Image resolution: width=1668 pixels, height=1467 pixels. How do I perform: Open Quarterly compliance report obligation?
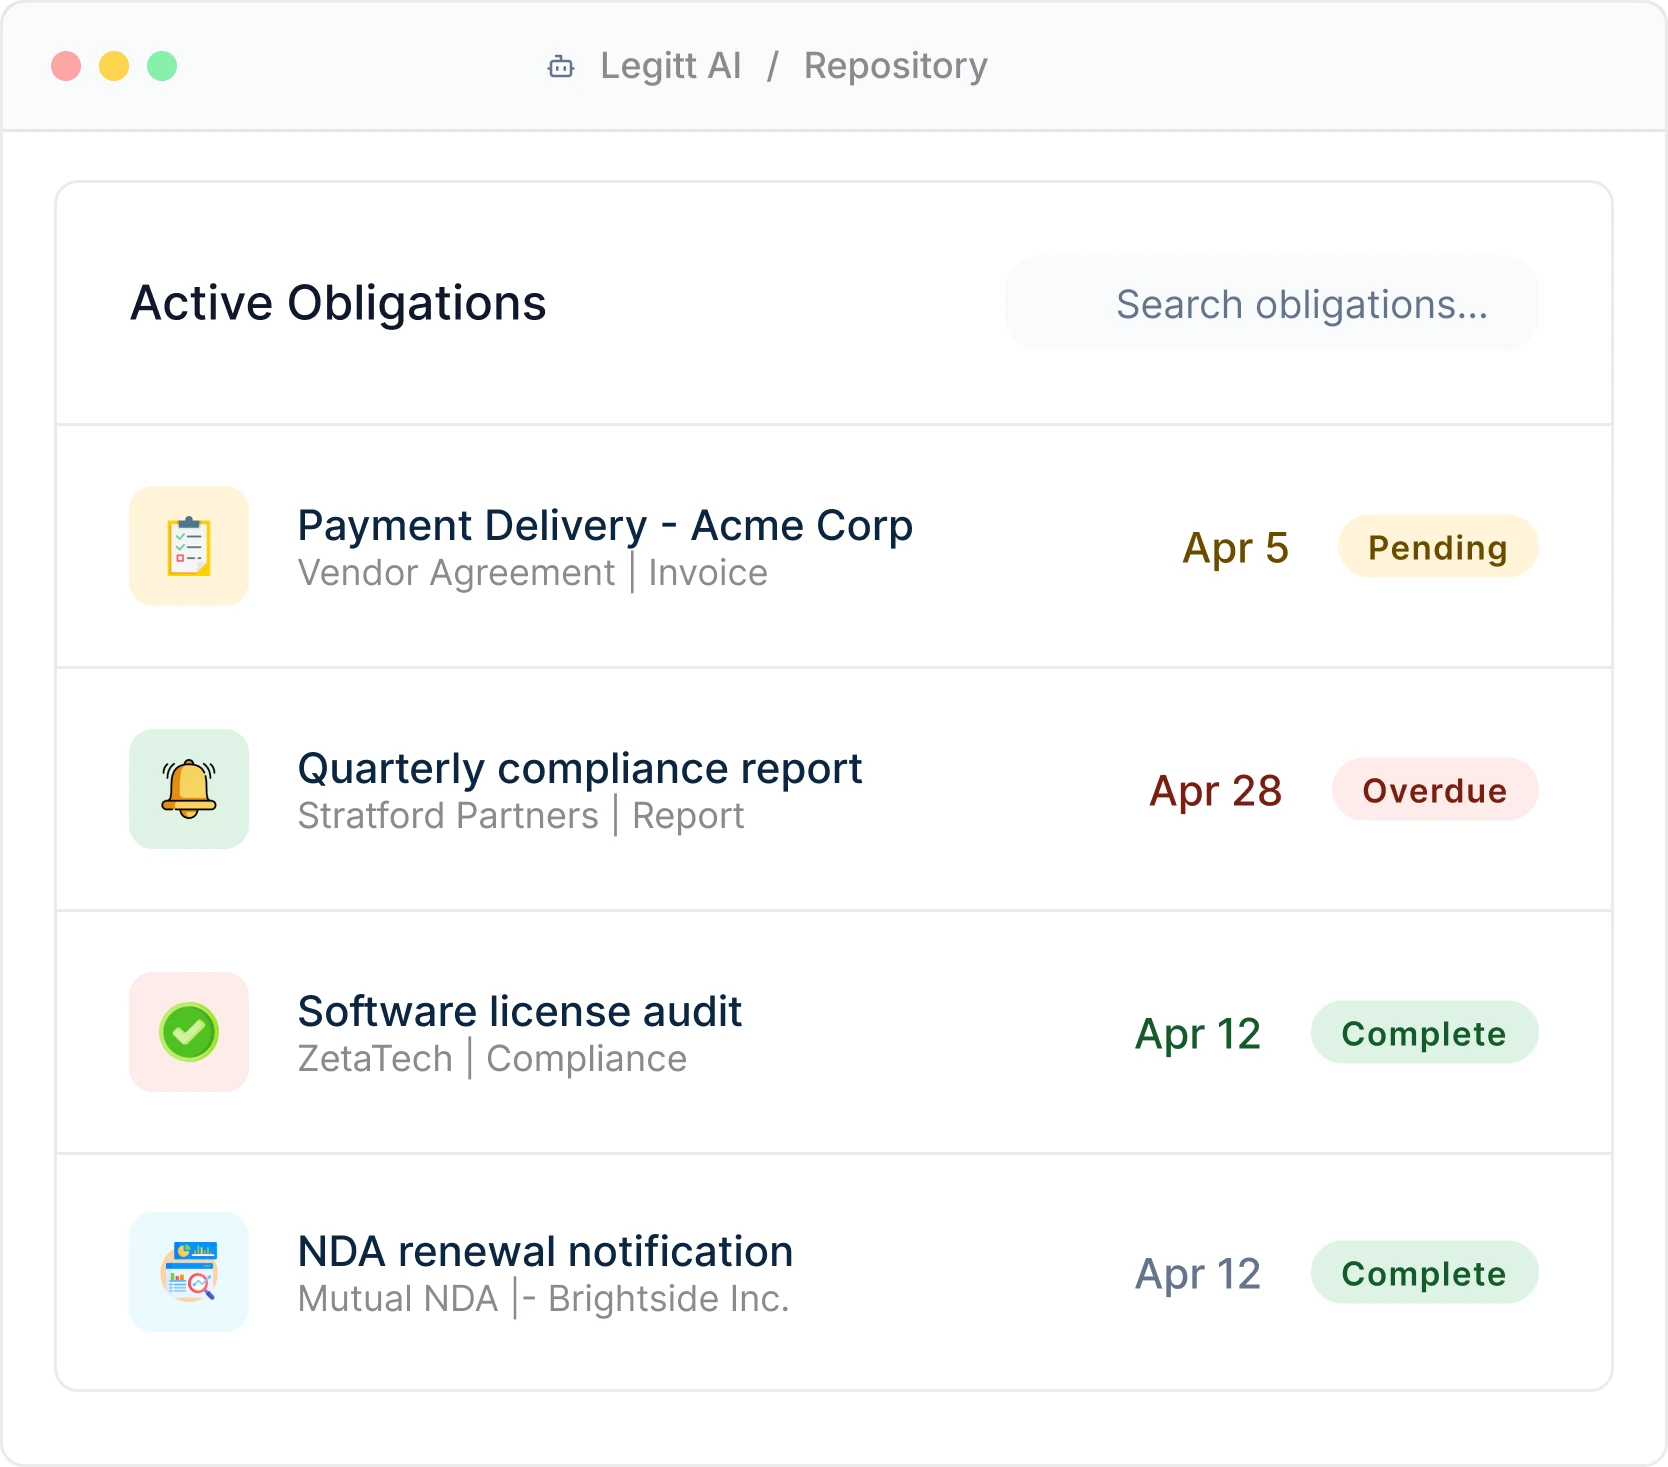pos(580,769)
